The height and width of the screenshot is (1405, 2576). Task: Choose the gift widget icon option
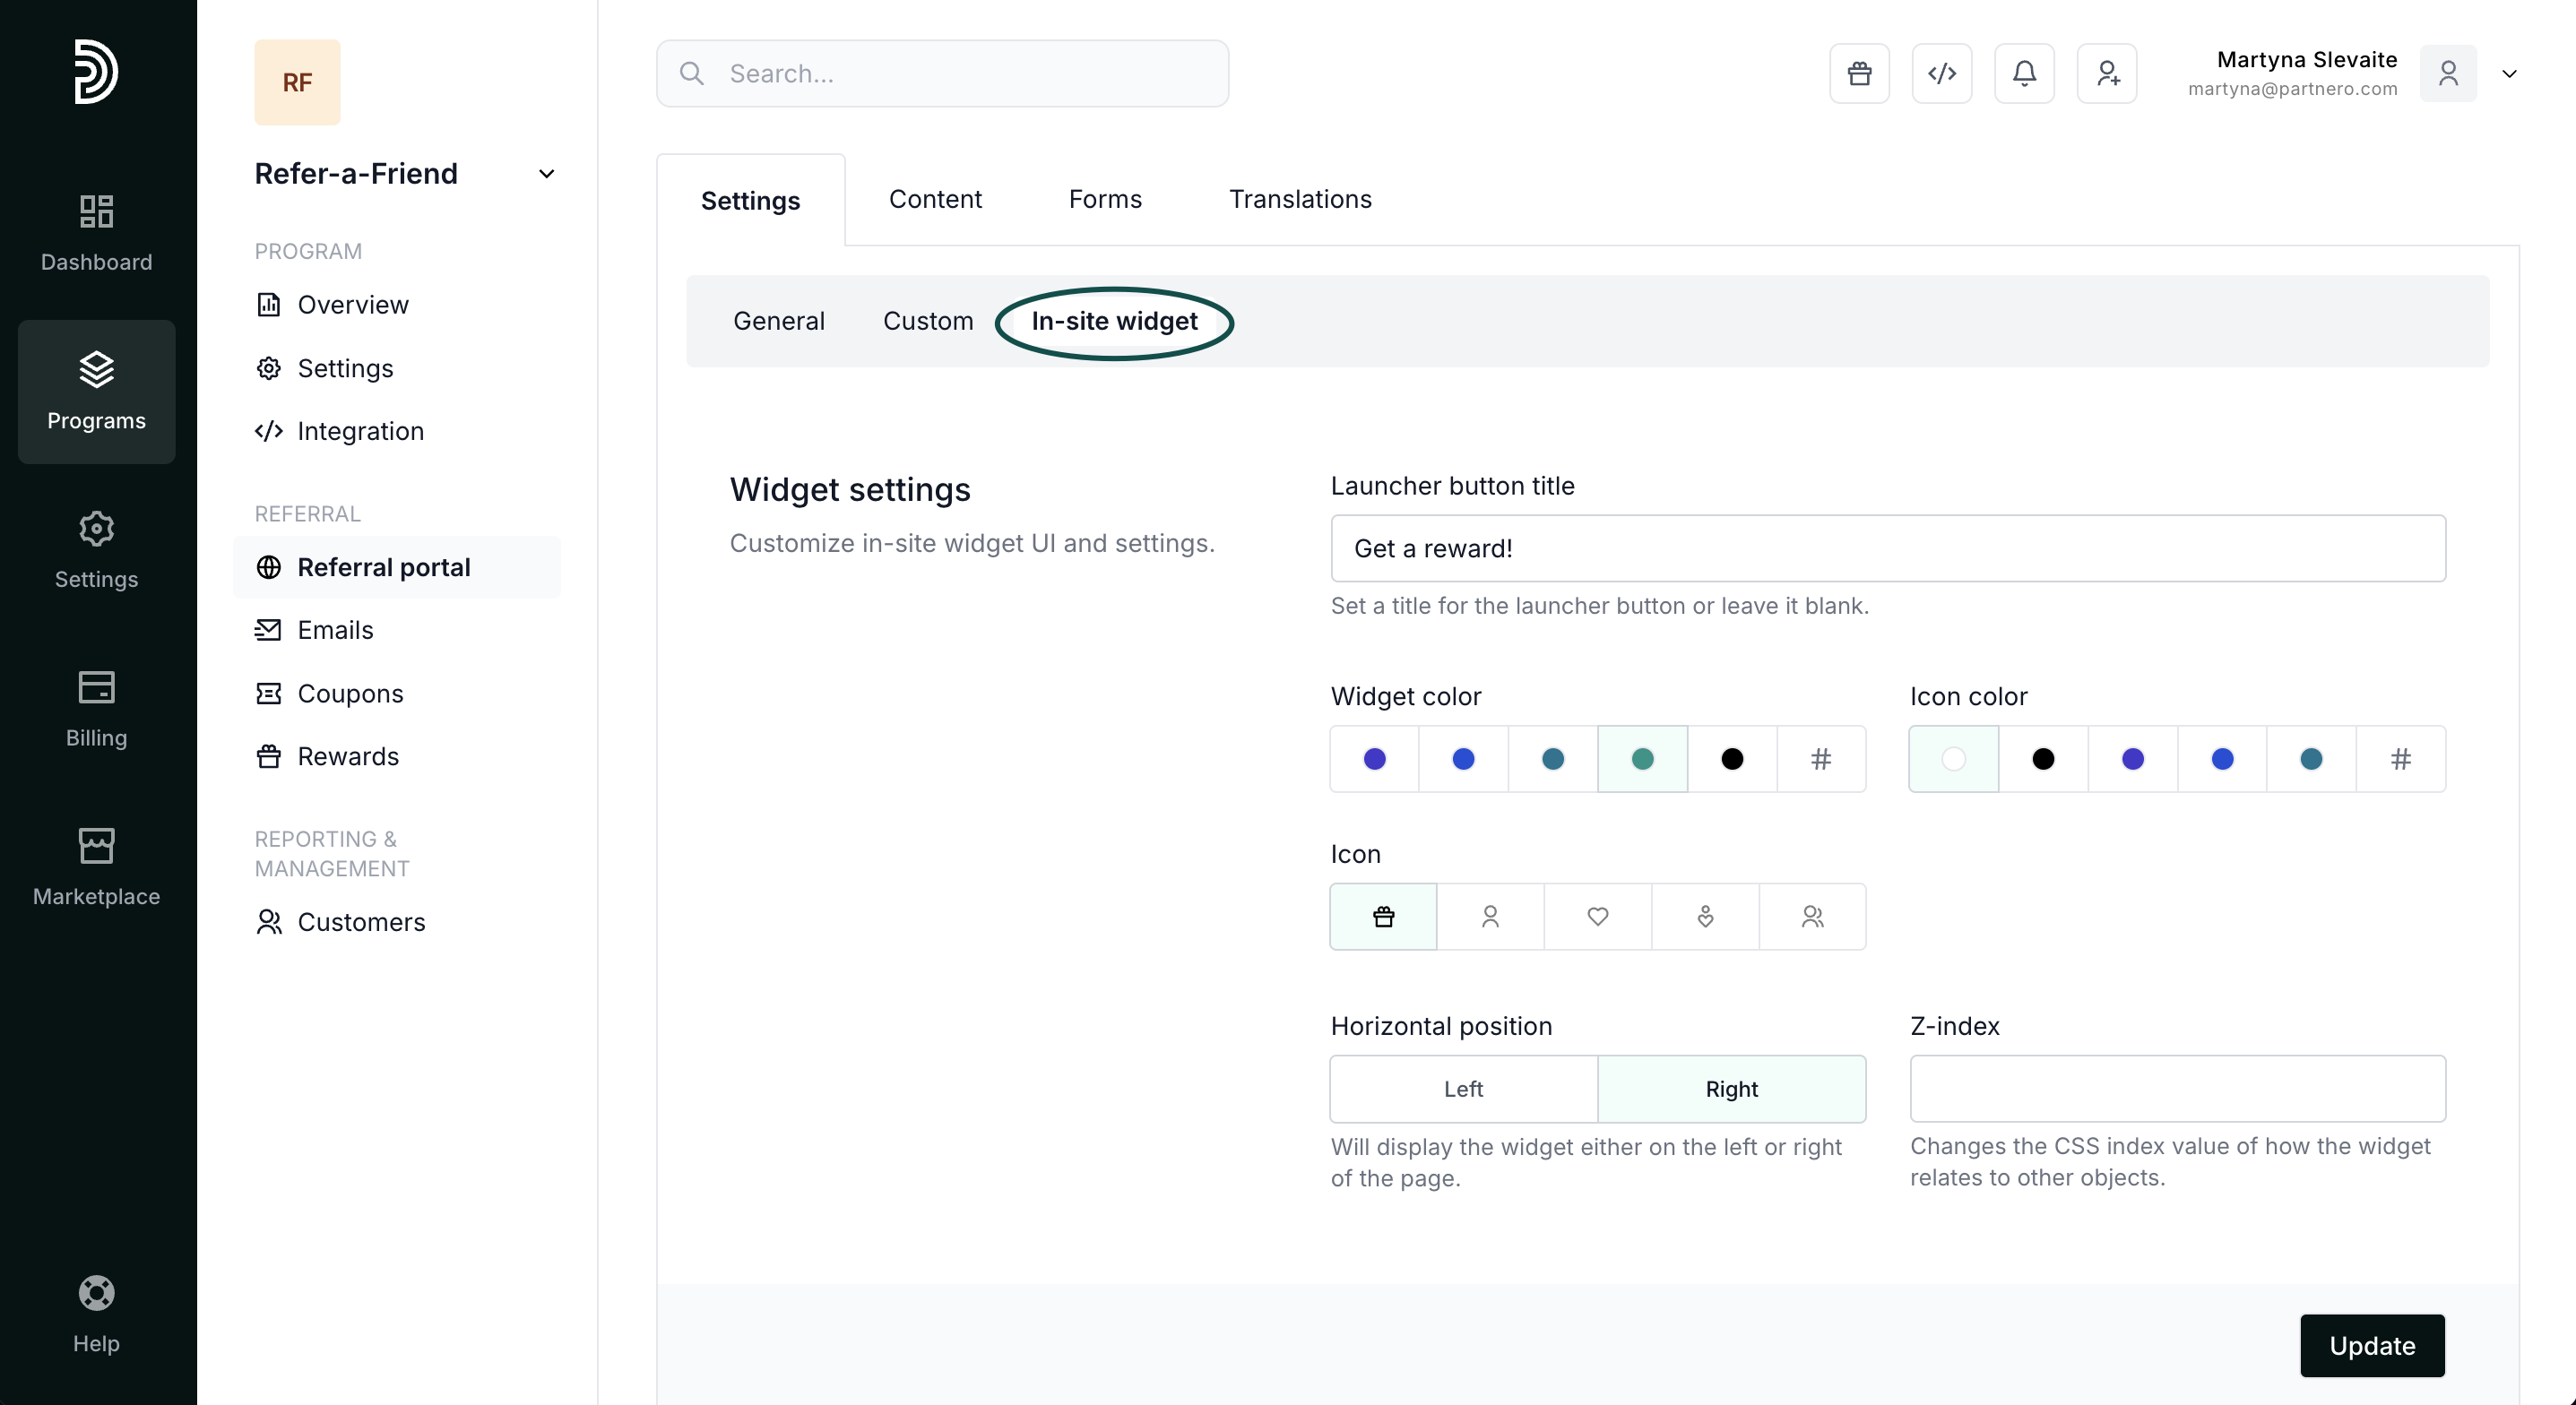coord(1383,916)
